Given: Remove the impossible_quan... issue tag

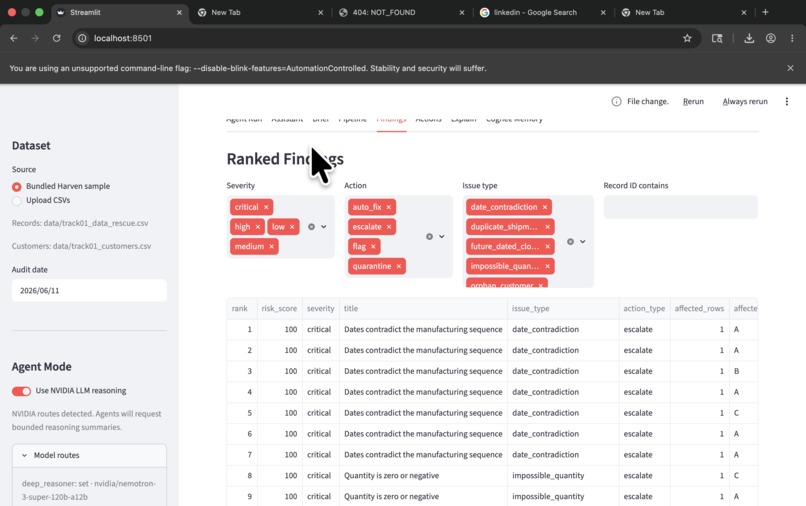Looking at the screenshot, I should click(x=547, y=266).
